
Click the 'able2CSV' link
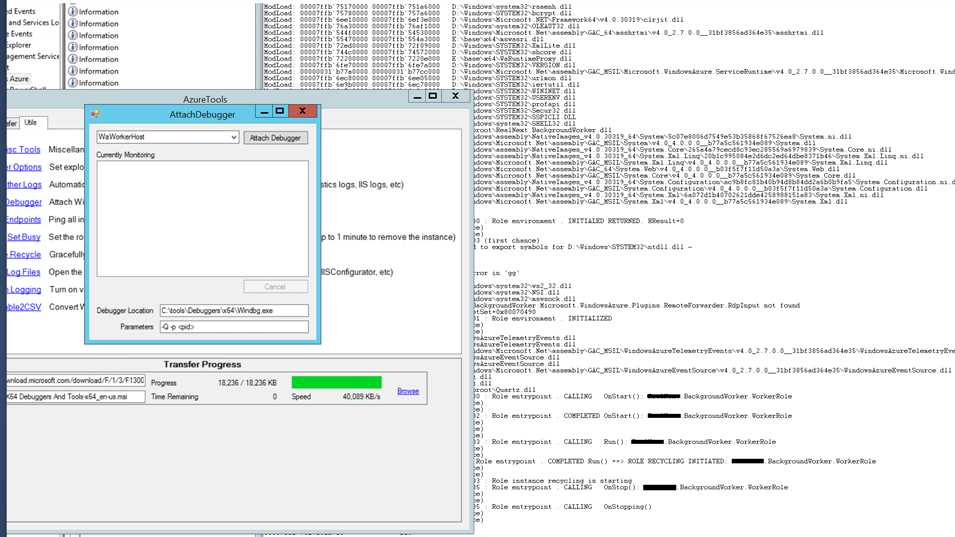click(x=24, y=307)
